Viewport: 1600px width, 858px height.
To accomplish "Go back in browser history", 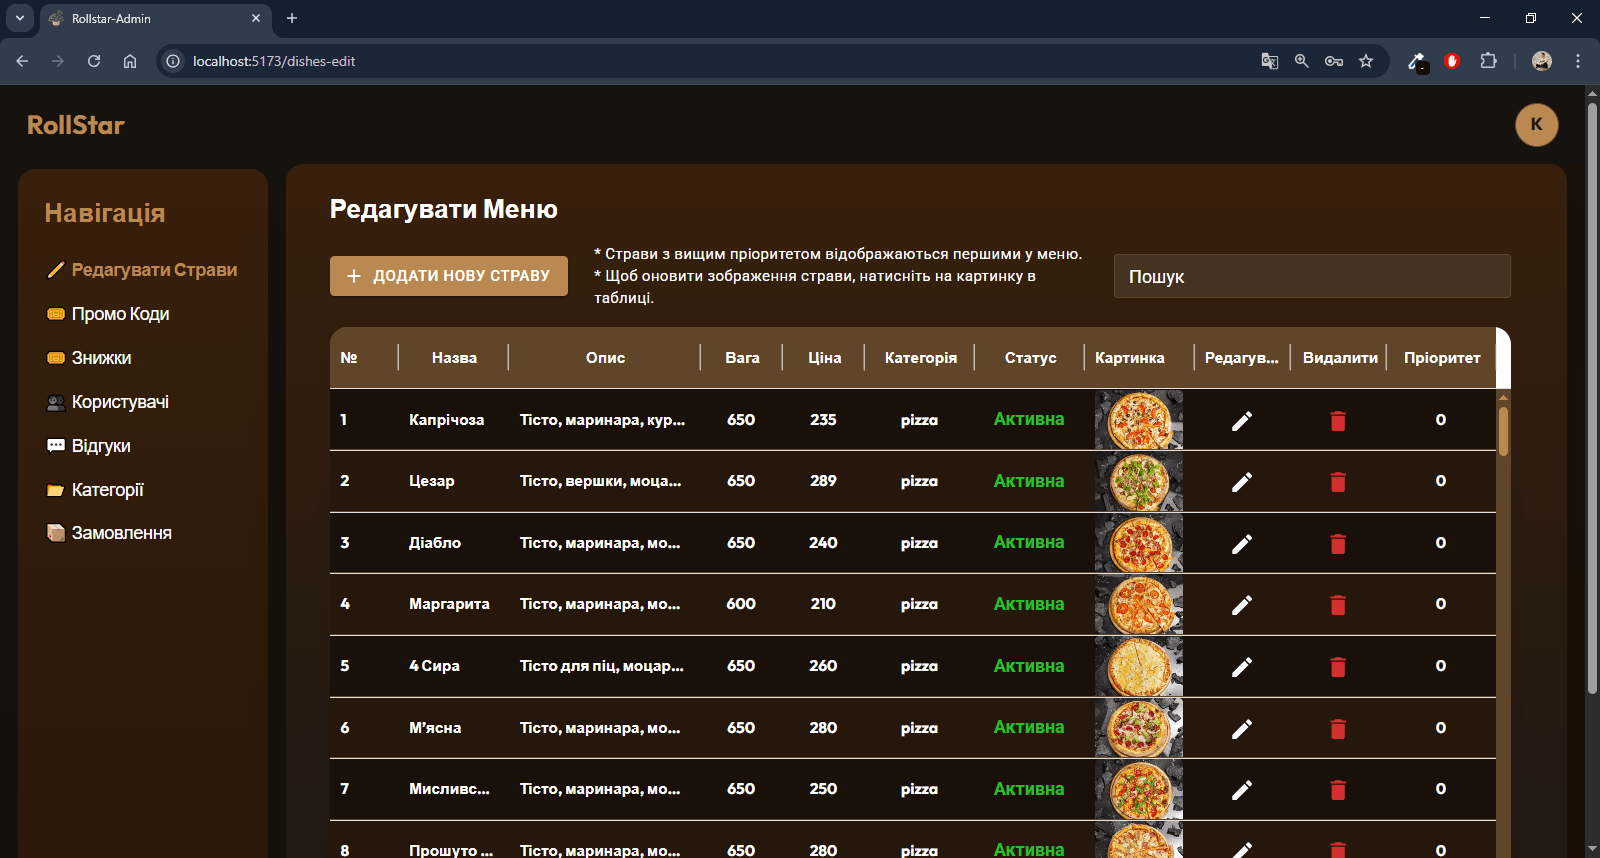I will [x=22, y=61].
